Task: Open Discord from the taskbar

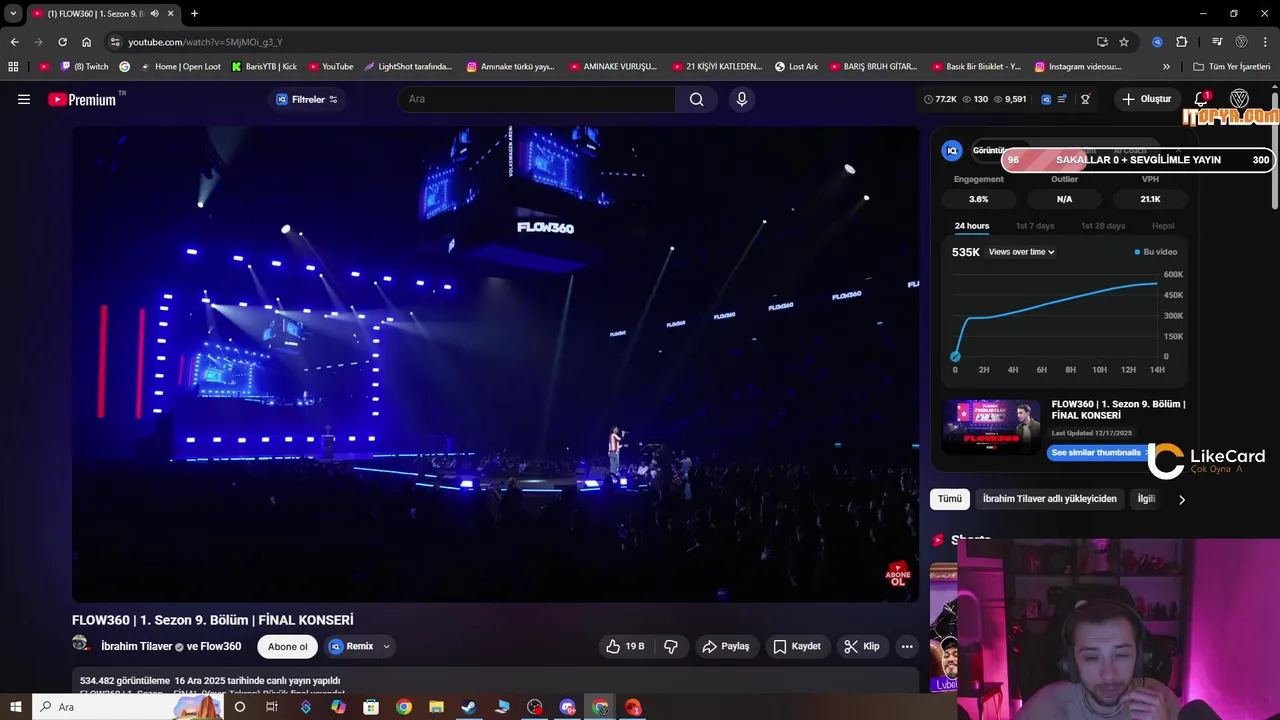Action: tap(568, 707)
